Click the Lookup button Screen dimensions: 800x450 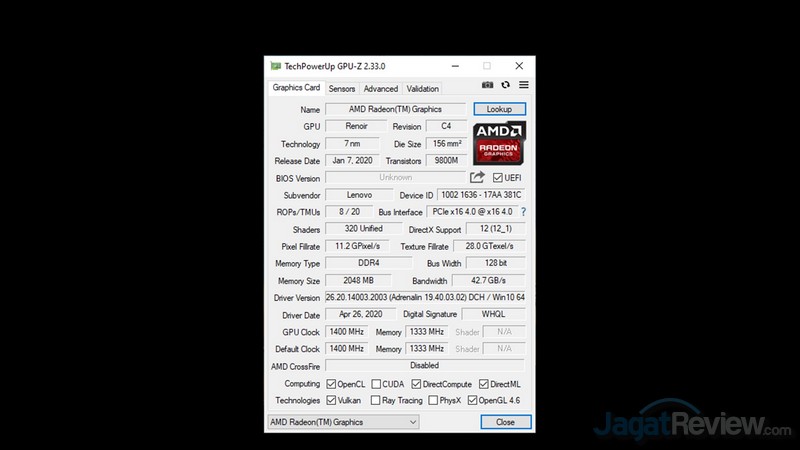499,109
